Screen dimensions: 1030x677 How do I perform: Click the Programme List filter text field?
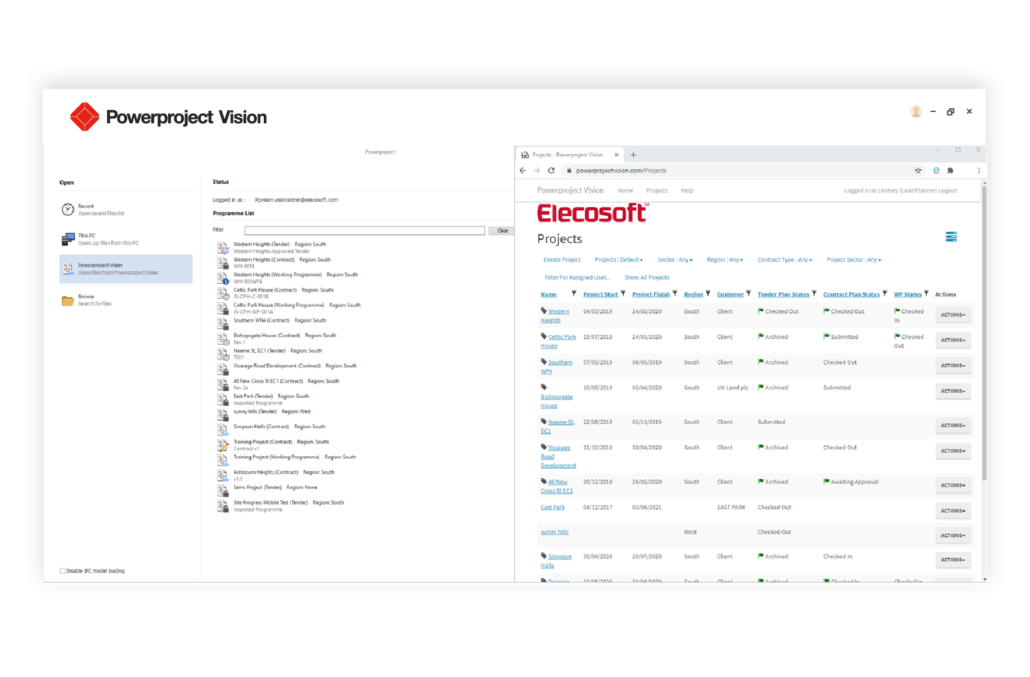[364, 230]
